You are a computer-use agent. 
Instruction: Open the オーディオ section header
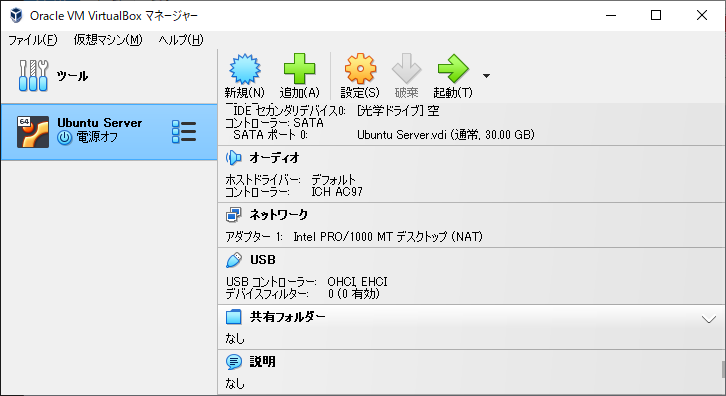274,158
